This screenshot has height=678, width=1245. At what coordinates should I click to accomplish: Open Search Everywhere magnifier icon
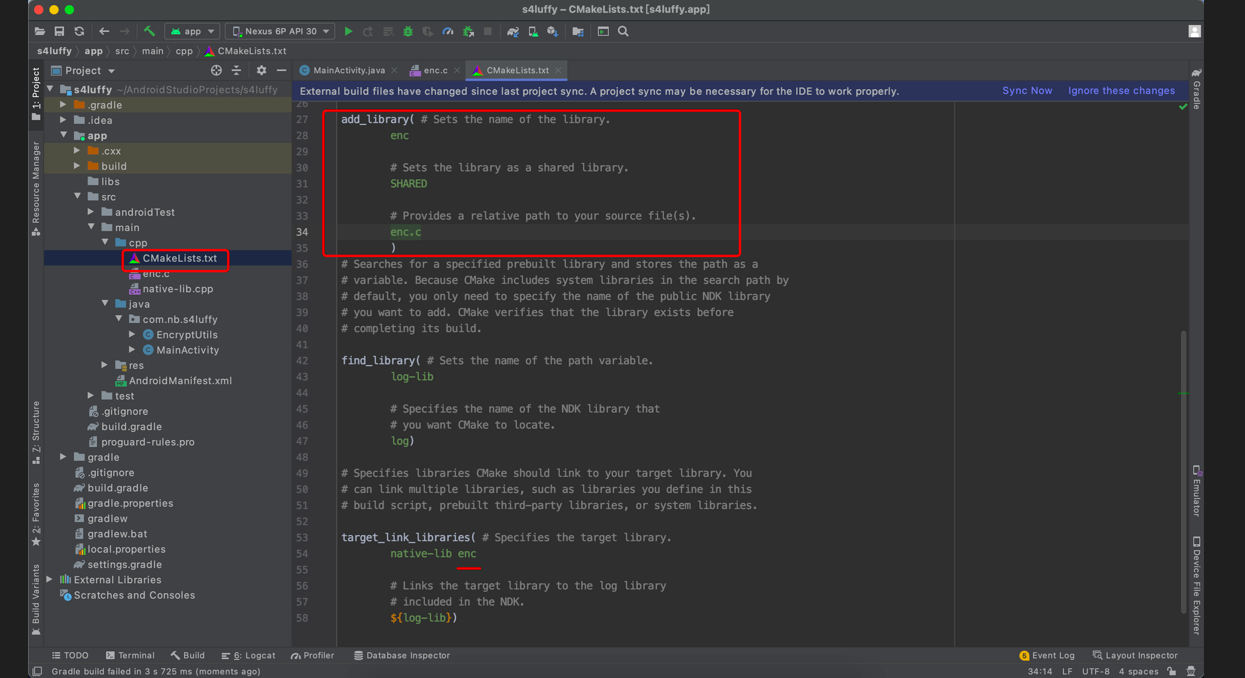coord(623,32)
